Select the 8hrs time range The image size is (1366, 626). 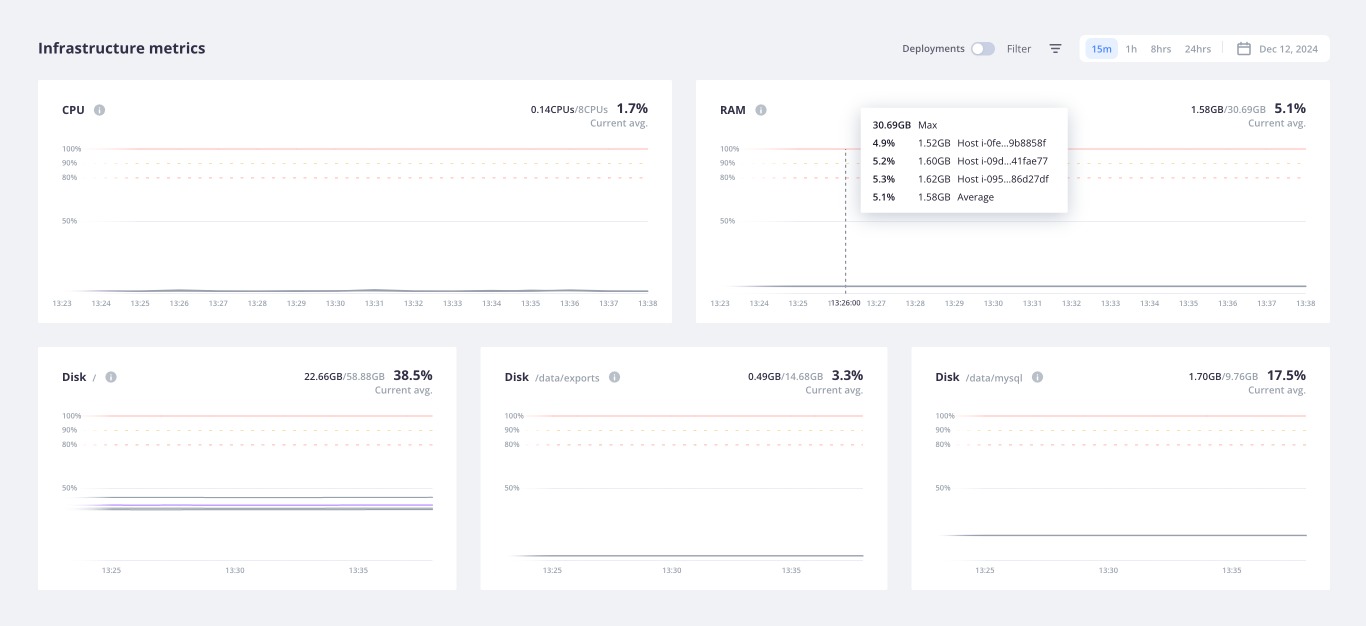(1160, 49)
